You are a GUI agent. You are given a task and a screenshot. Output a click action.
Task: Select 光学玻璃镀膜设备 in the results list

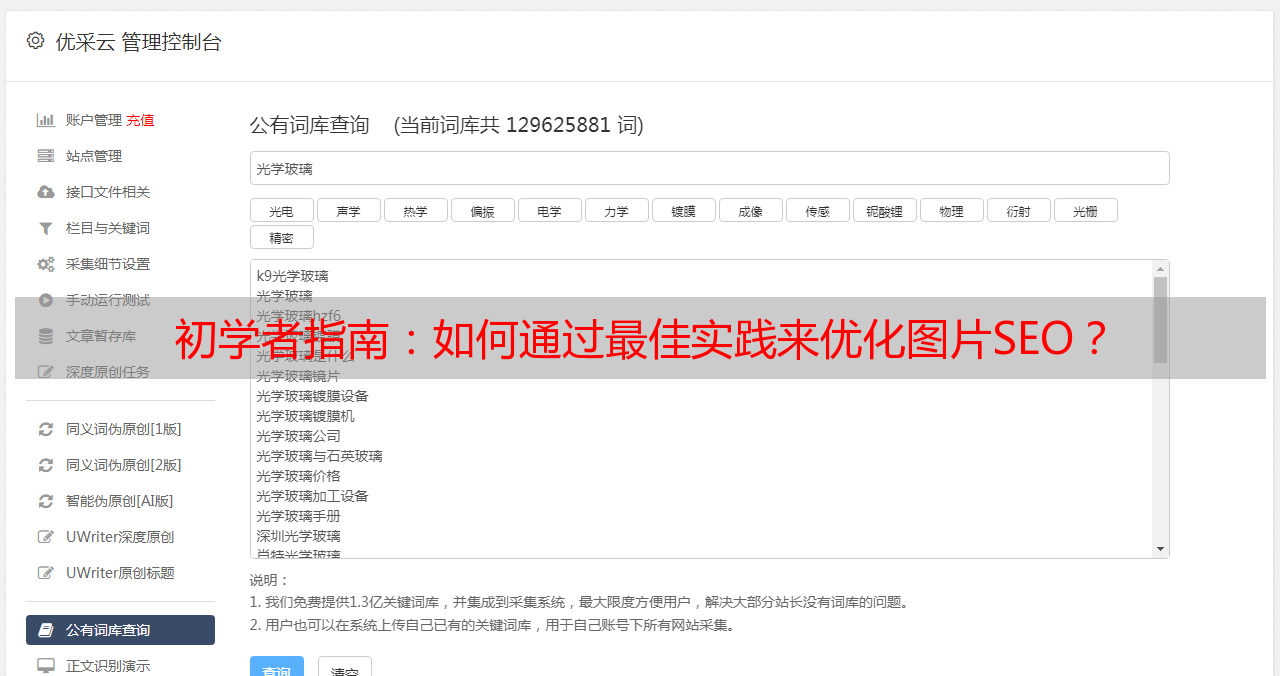coord(312,396)
